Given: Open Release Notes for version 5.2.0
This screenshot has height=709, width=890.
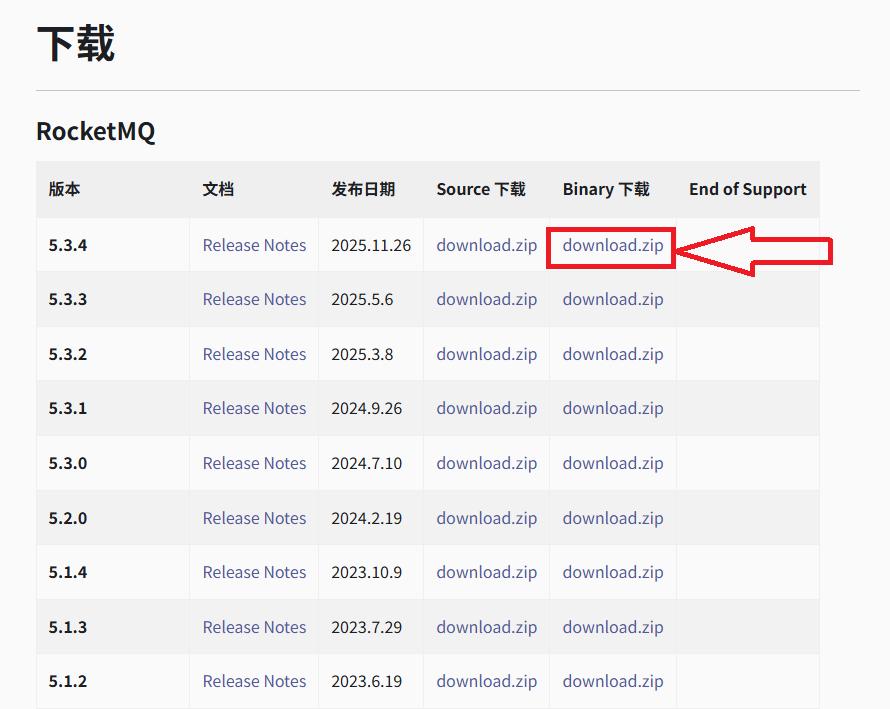Looking at the screenshot, I should click(254, 518).
